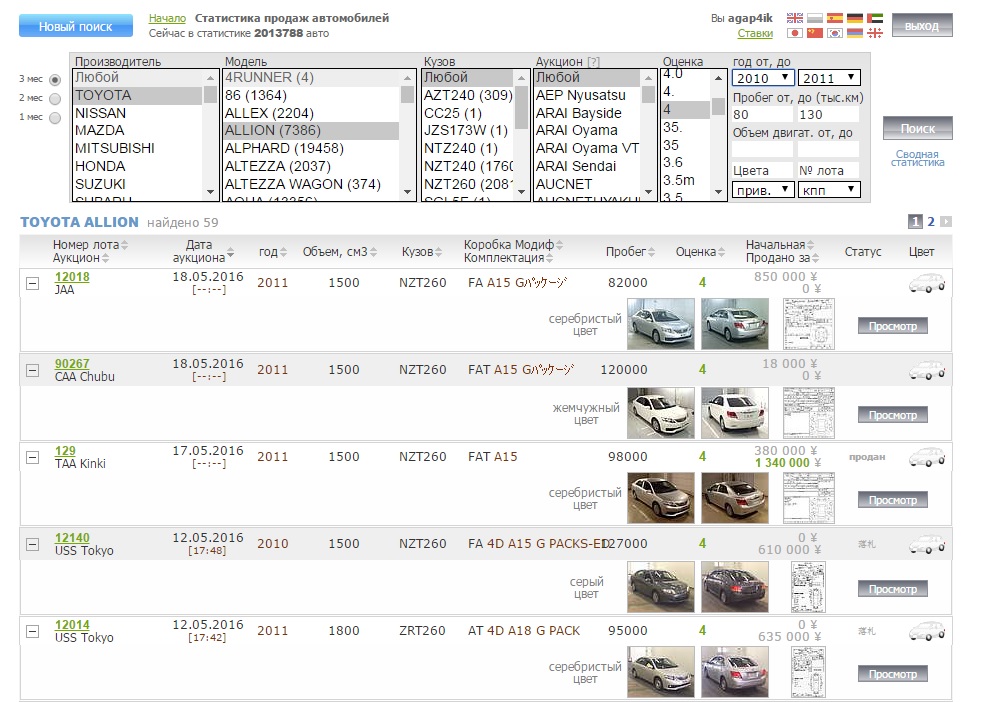Sort by Начальная price arrows

coord(811,245)
